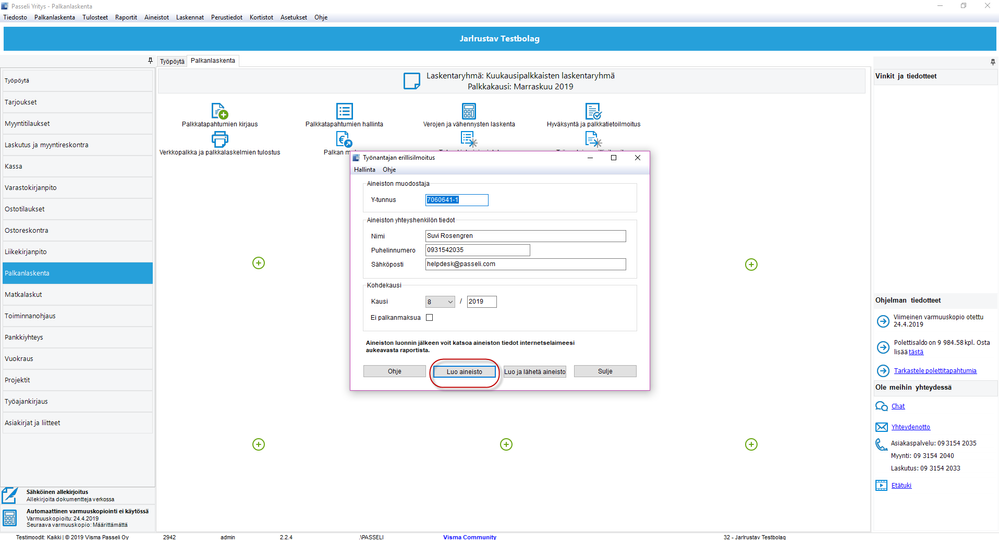999x540 pixels.
Task: Open the Hallinta menu in dialog
Action: pyautogui.click(x=364, y=169)
